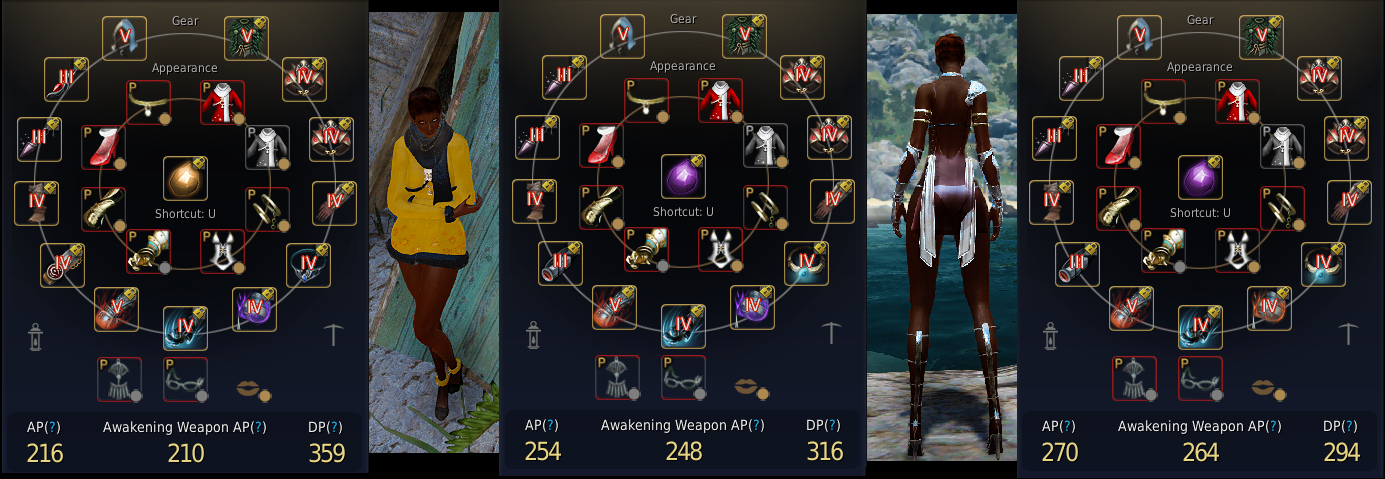Select the red coat appearance slot in the 254 AP panel
The height and width of the screenshot is (479, 1385).
721,102
